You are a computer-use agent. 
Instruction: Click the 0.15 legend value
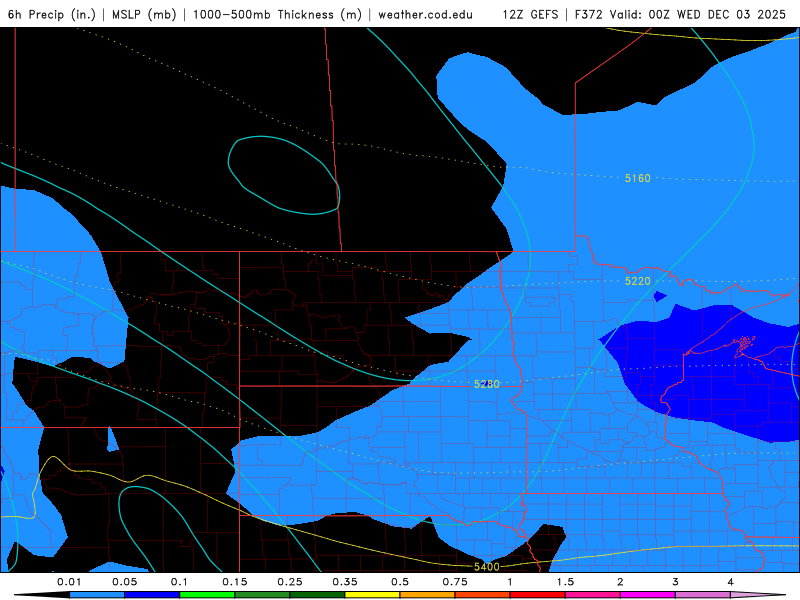click(x=235, y=582)
